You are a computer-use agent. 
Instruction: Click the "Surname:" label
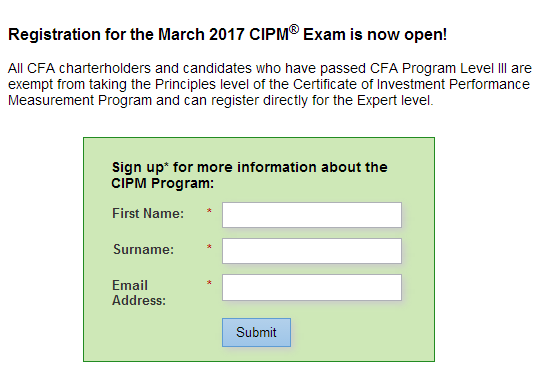click(143, 249)
